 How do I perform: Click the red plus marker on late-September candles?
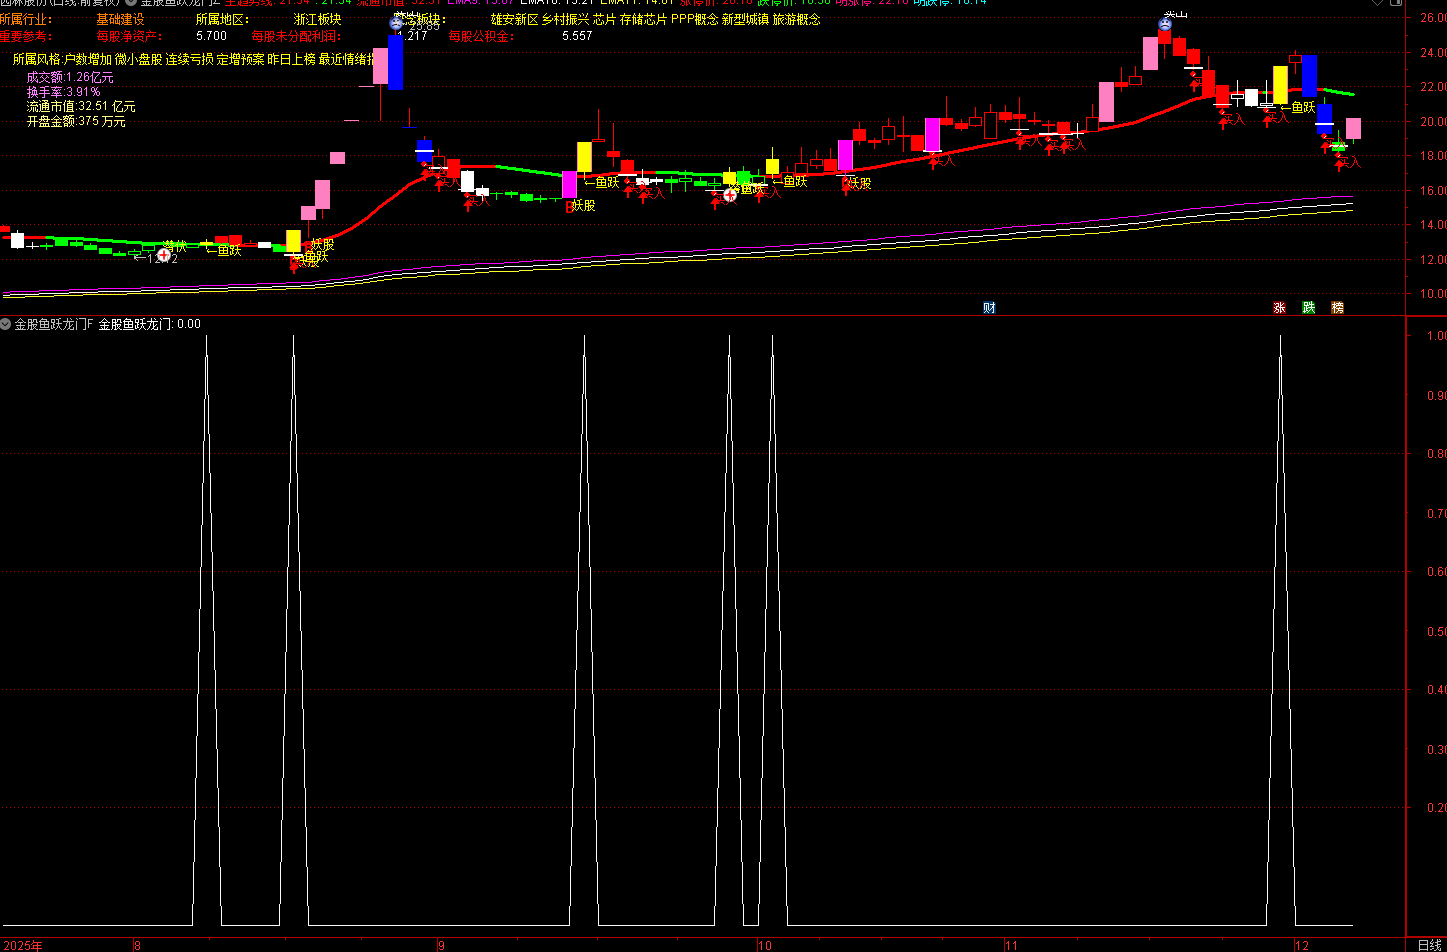tap(730, 195)
